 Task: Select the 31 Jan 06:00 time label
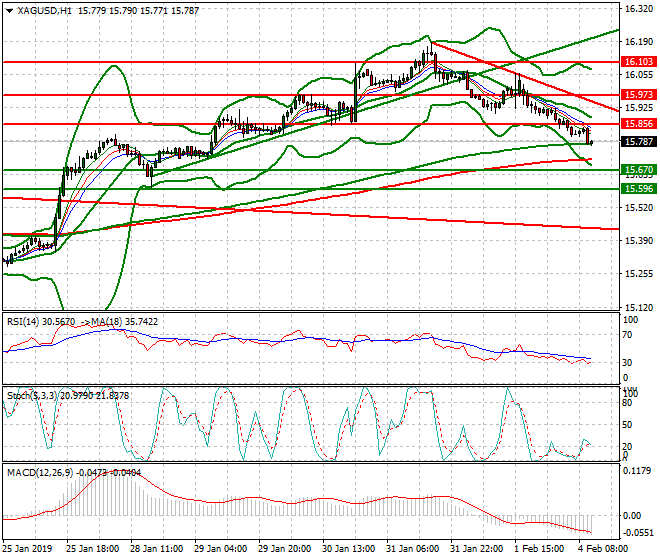(x=412, y=549)
